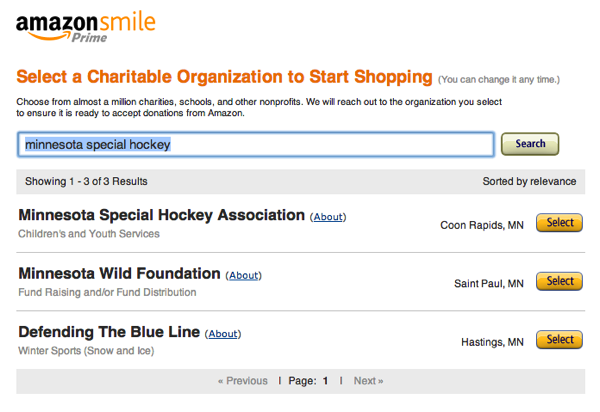Open Defending The Blue Line result title
The width and height of the screenshot is (600, 412).
pos(109,332)
